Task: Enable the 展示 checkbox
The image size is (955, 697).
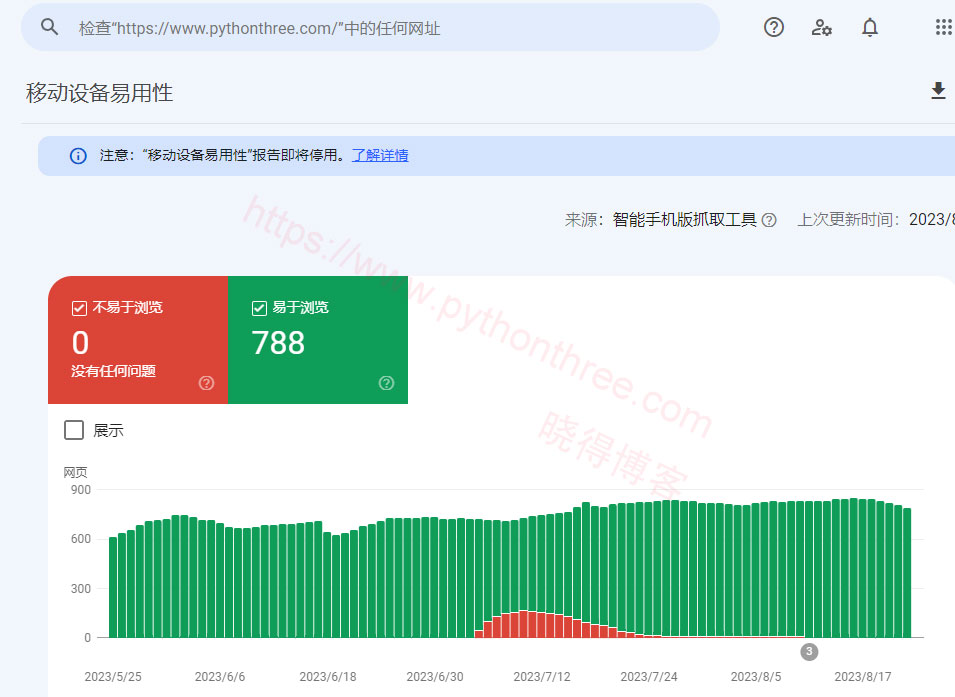Action: pos(74,430)
